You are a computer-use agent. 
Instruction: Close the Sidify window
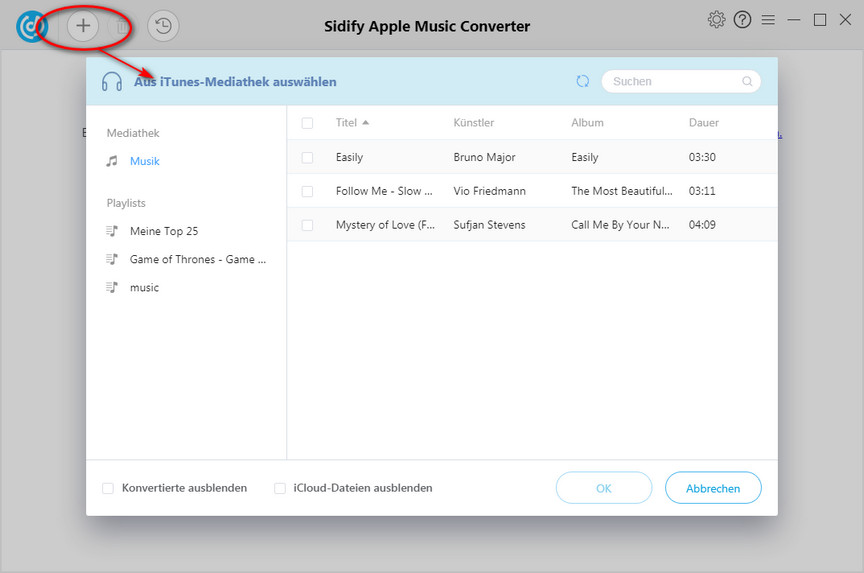(x=845, y=20)
